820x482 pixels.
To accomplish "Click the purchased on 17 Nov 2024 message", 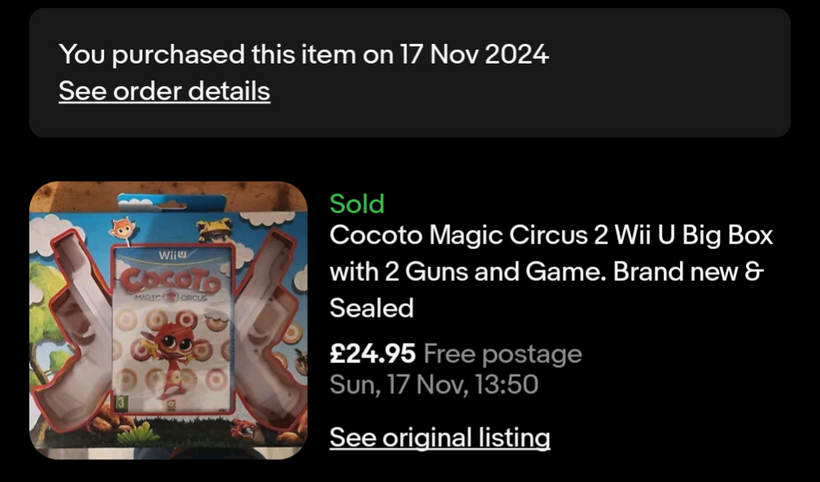I will (304, 54).
